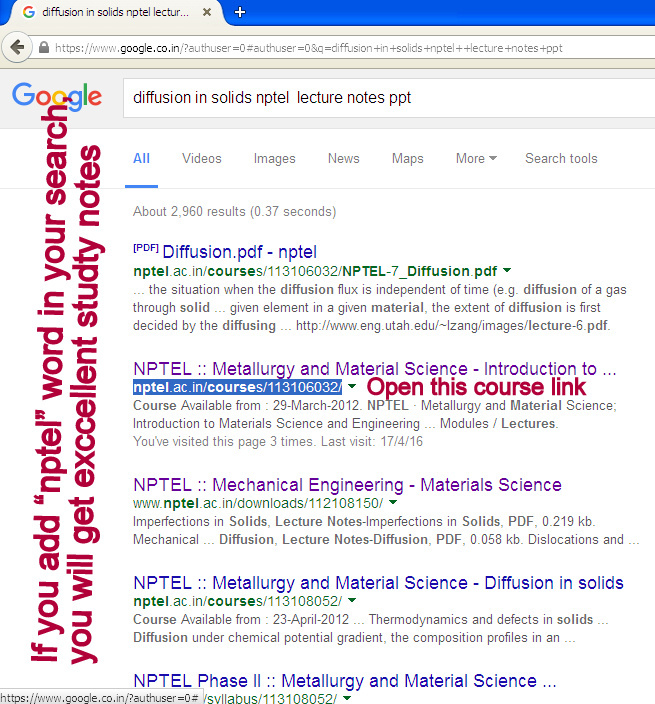Image resolution: width=655 pixels, height=704 pixels.
Task: Open NPTEL Mechanical Engineering - Materials Science link
Action: coord(347,485)
